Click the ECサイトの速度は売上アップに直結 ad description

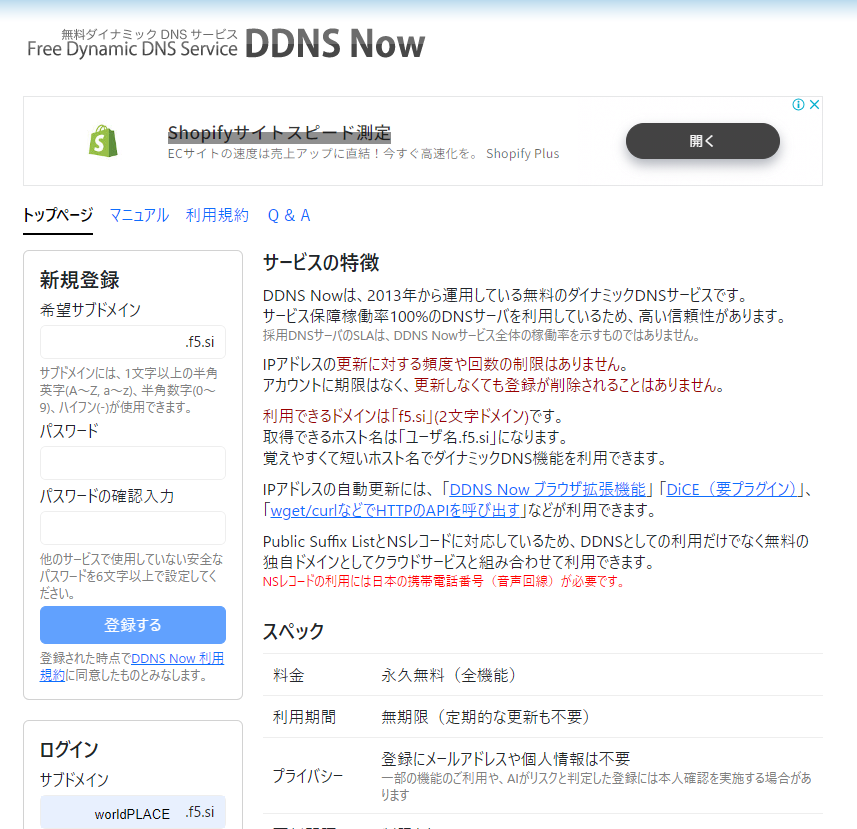[363, 154]
